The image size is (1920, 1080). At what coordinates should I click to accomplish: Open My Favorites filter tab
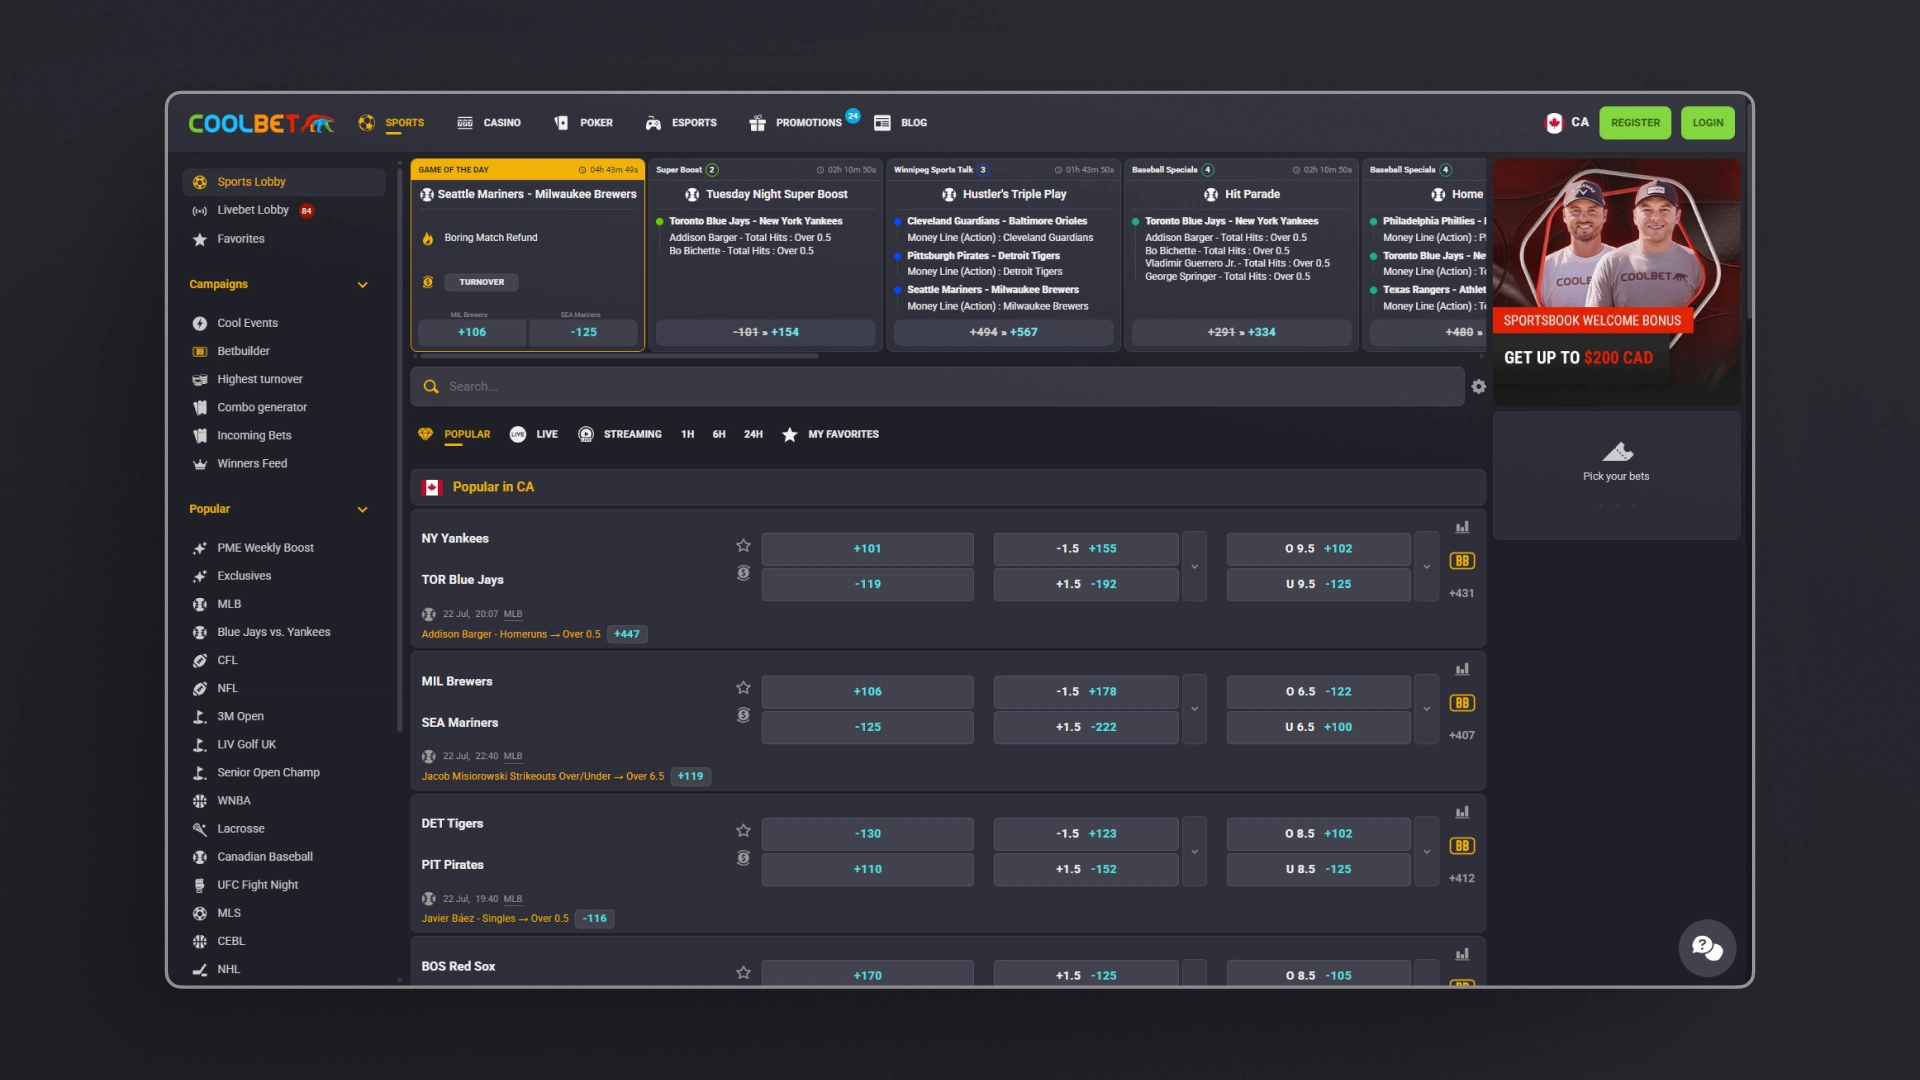(830, 434)
